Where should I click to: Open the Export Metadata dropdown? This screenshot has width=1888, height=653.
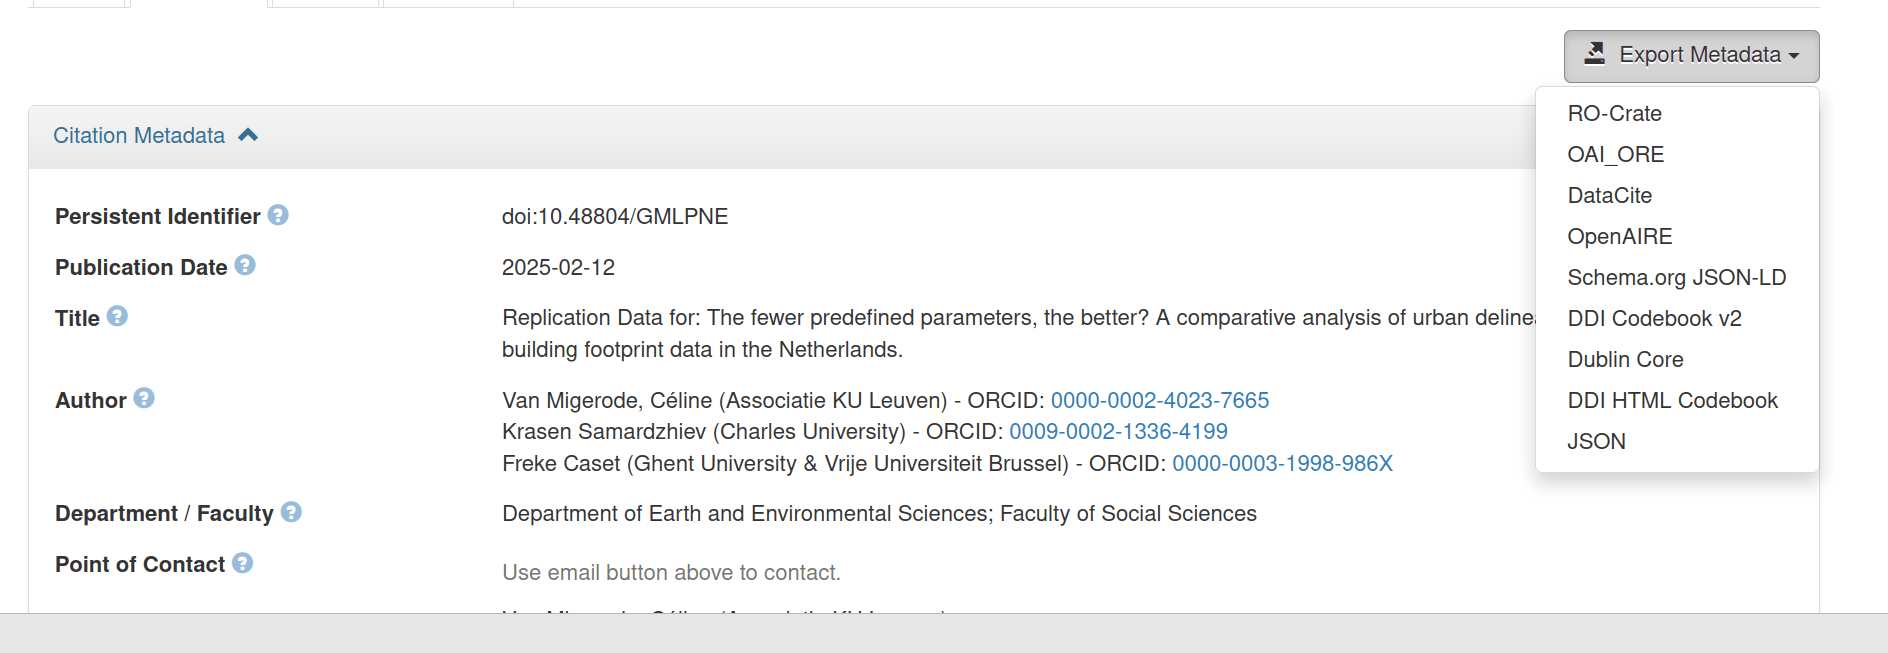point(1691,56)
